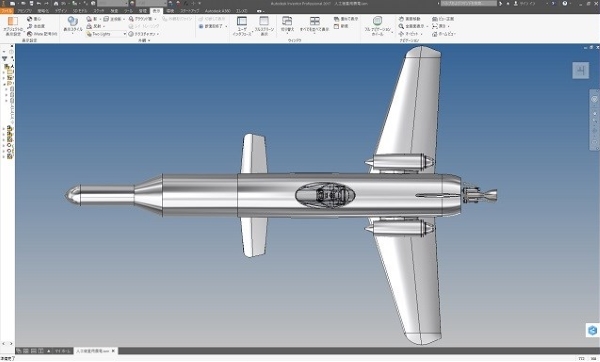The image size is (600, 362).
Task: Open the Two Lights lighting style dropdown
Action: click(106, 34)
